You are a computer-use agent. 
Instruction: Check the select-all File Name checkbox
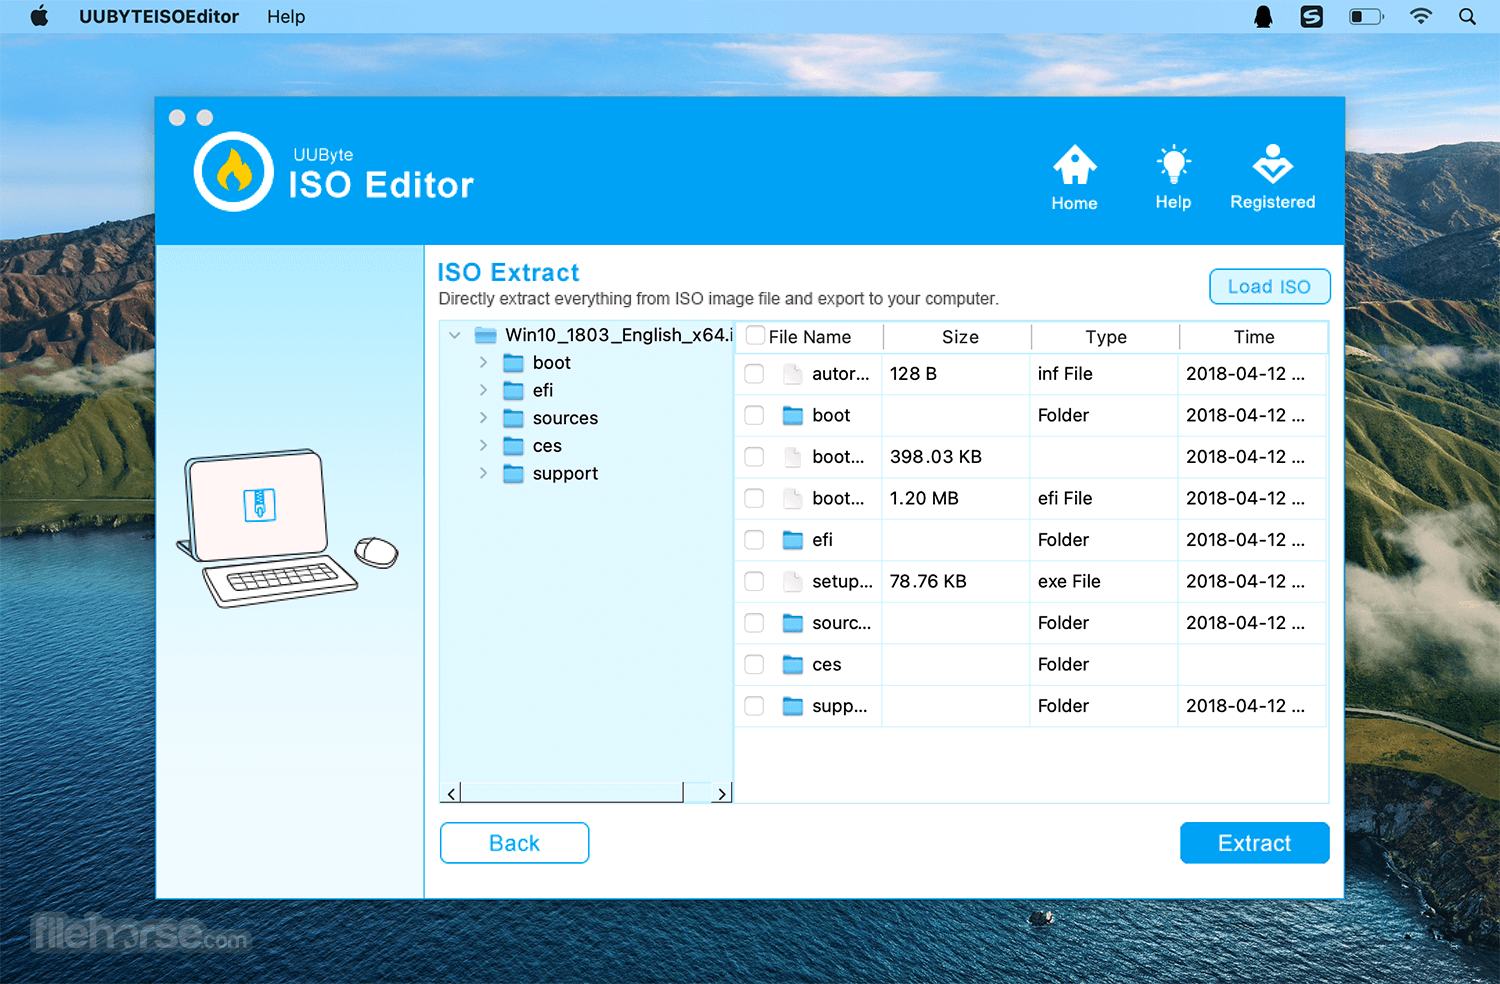tap(756, 336)
